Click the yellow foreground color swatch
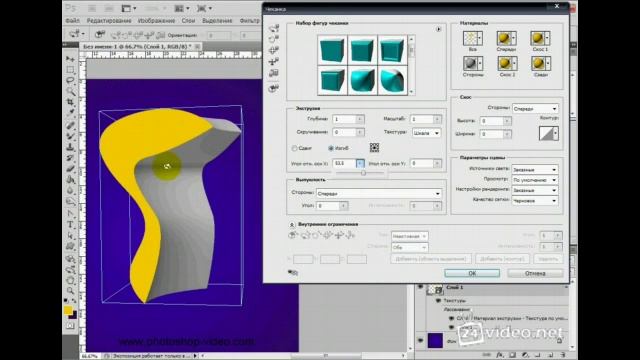 pos(68,310)
